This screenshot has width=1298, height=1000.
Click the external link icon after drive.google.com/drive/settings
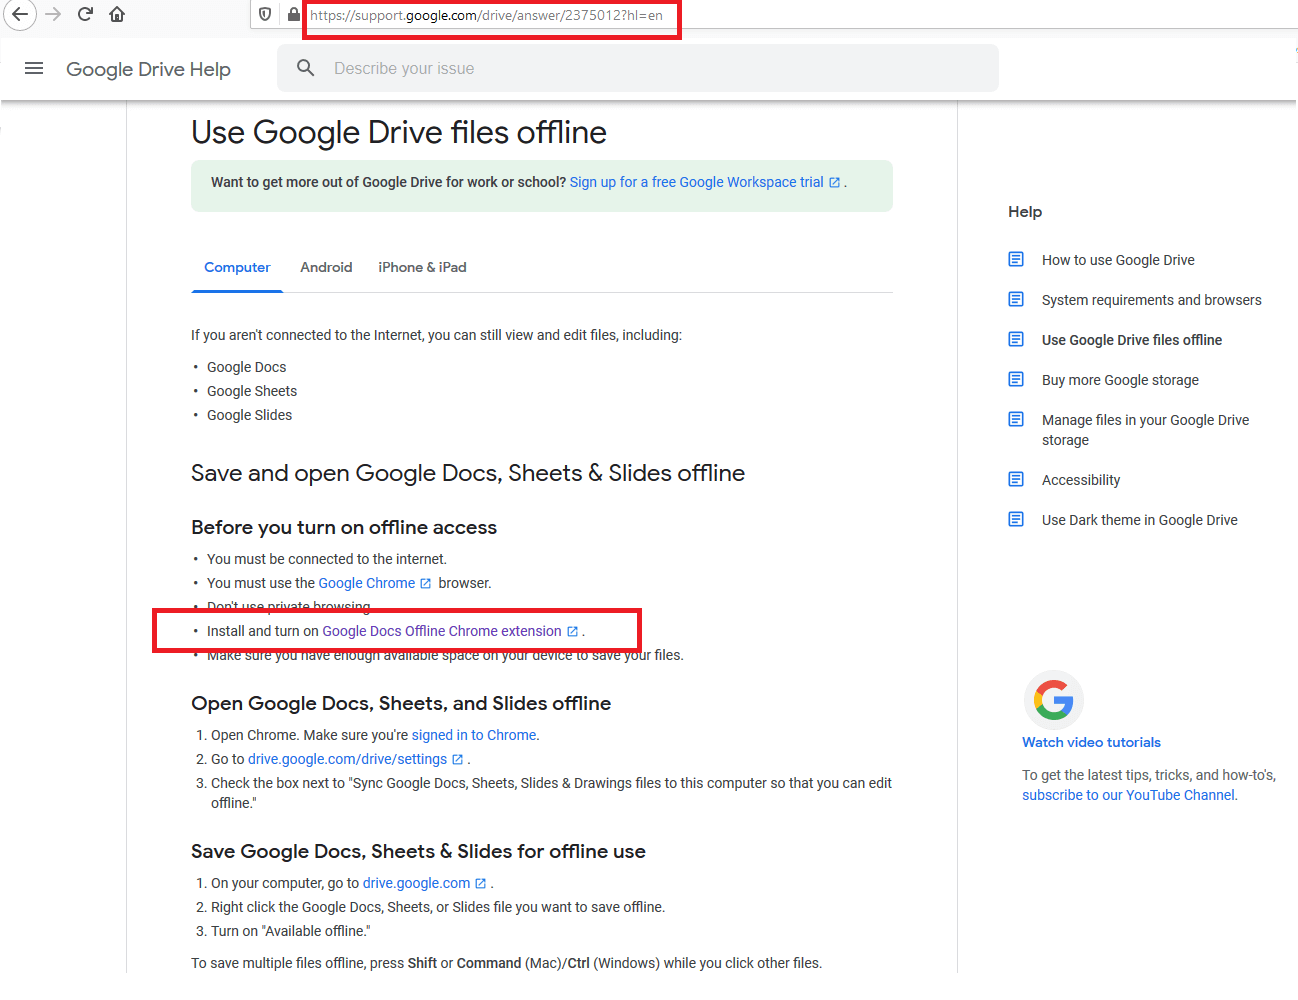[x=457, y=759]
